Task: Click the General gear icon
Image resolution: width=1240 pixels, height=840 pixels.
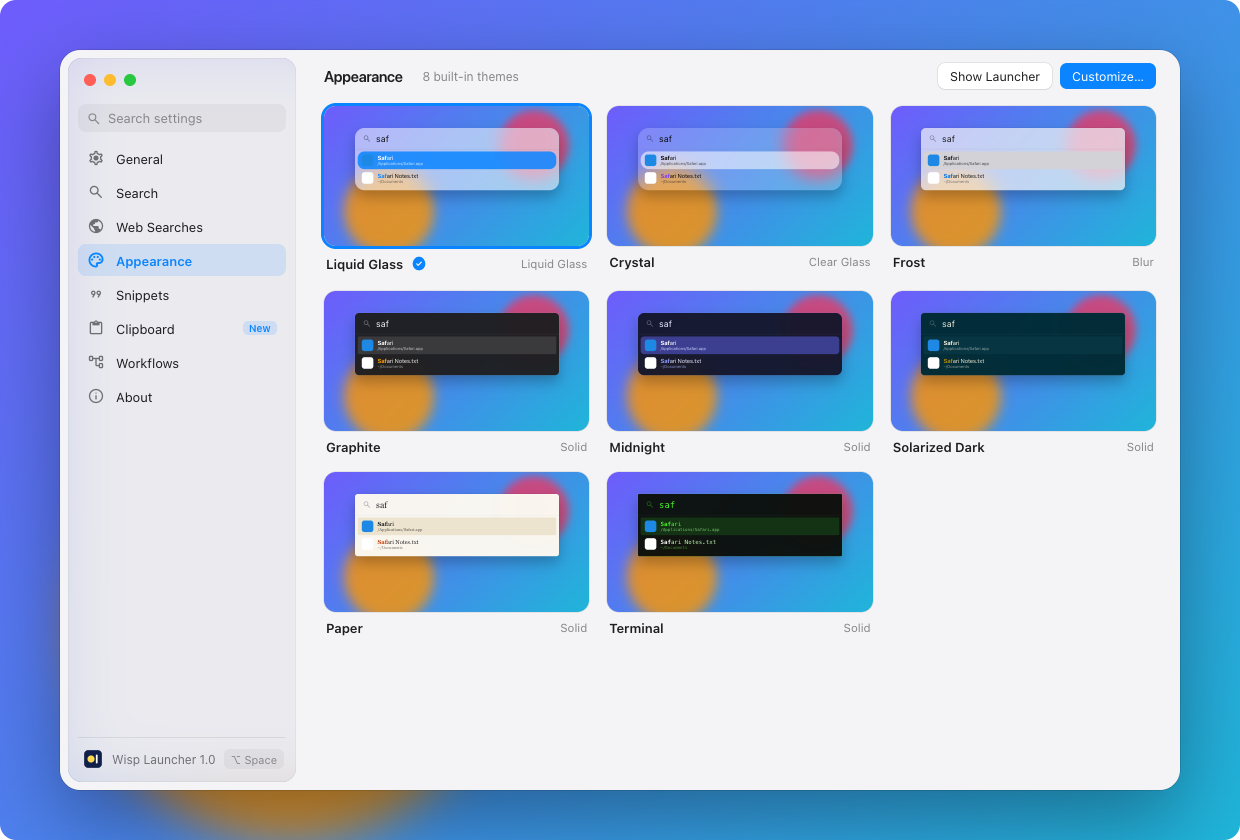Action: pyautogui.click(x=96, y=158)
